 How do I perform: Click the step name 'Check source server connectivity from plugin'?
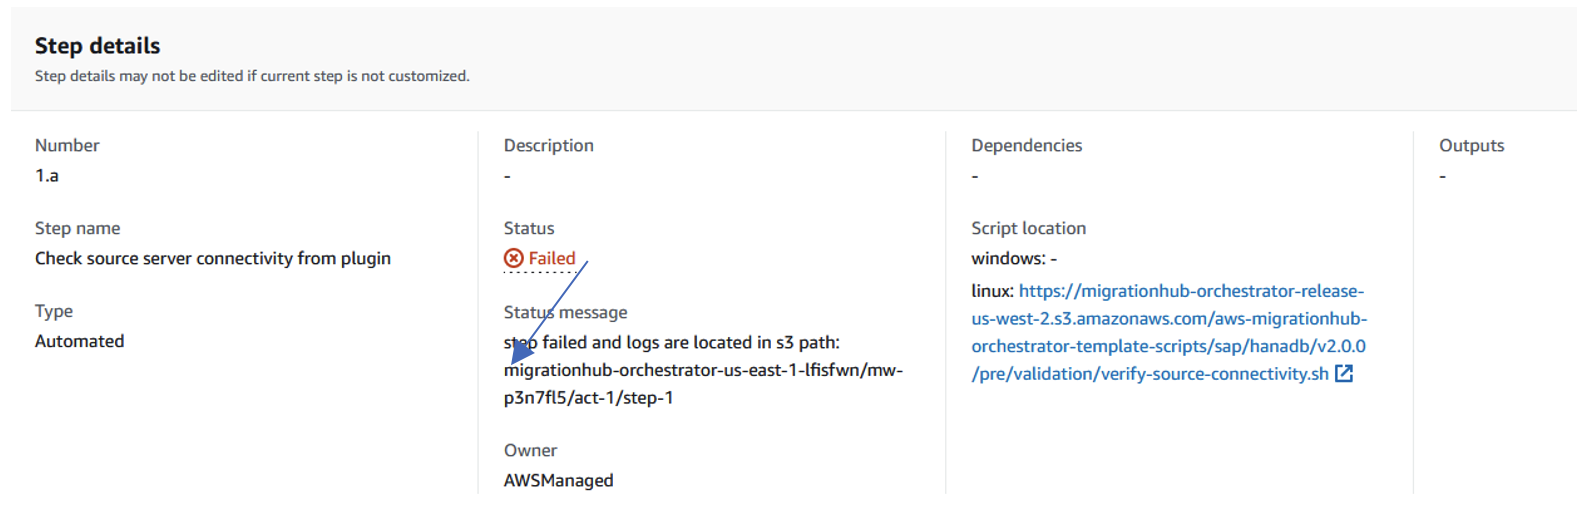point(213,258)
